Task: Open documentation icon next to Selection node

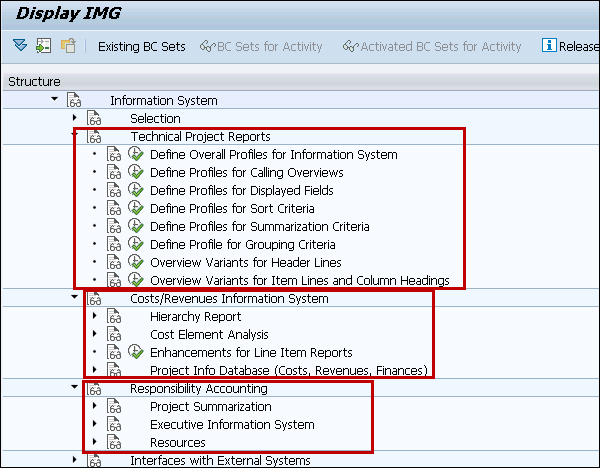Action: click(94, 119)
